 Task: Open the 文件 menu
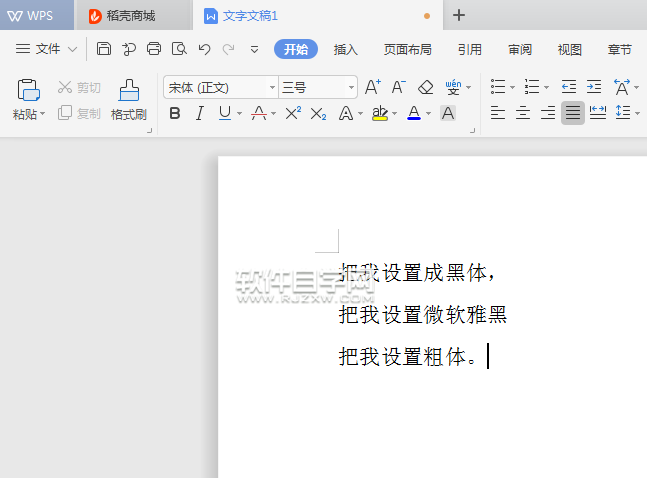[x=47, y=49]
